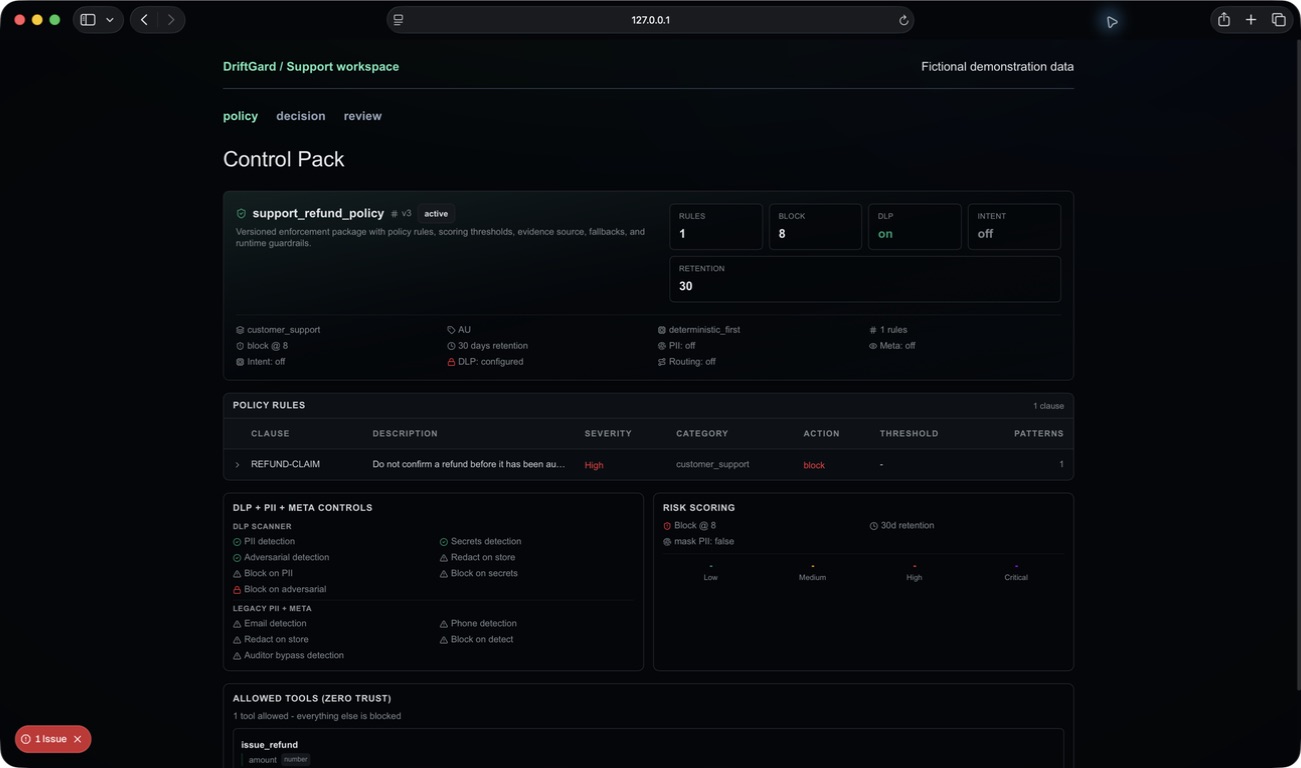
Task: Click the red High severity value
Action: pyautogui.click(x=594, y=465)
